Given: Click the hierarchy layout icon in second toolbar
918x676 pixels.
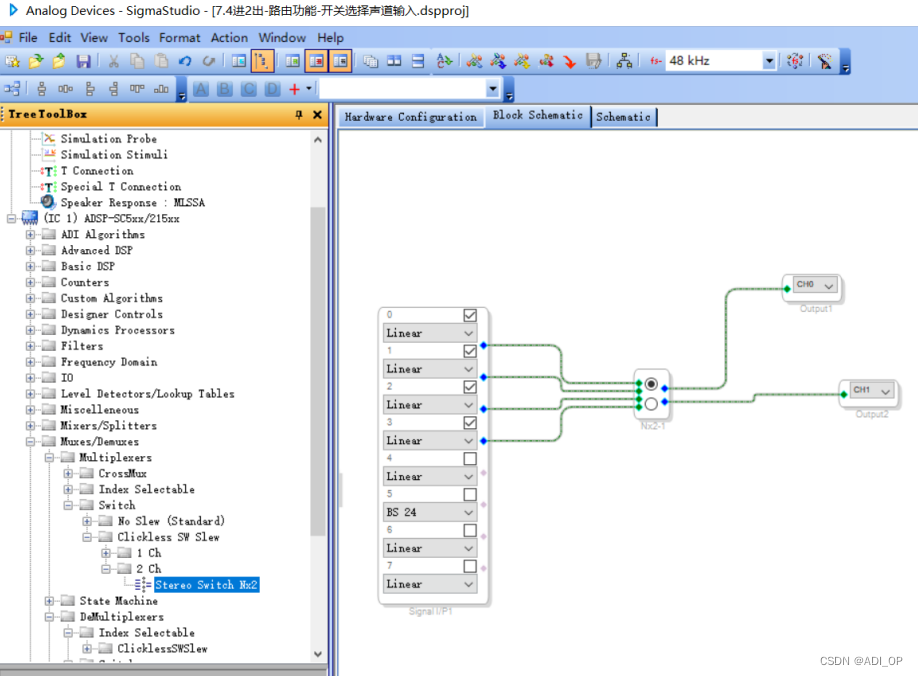Looking at the screenshot, I should point(12,89).
